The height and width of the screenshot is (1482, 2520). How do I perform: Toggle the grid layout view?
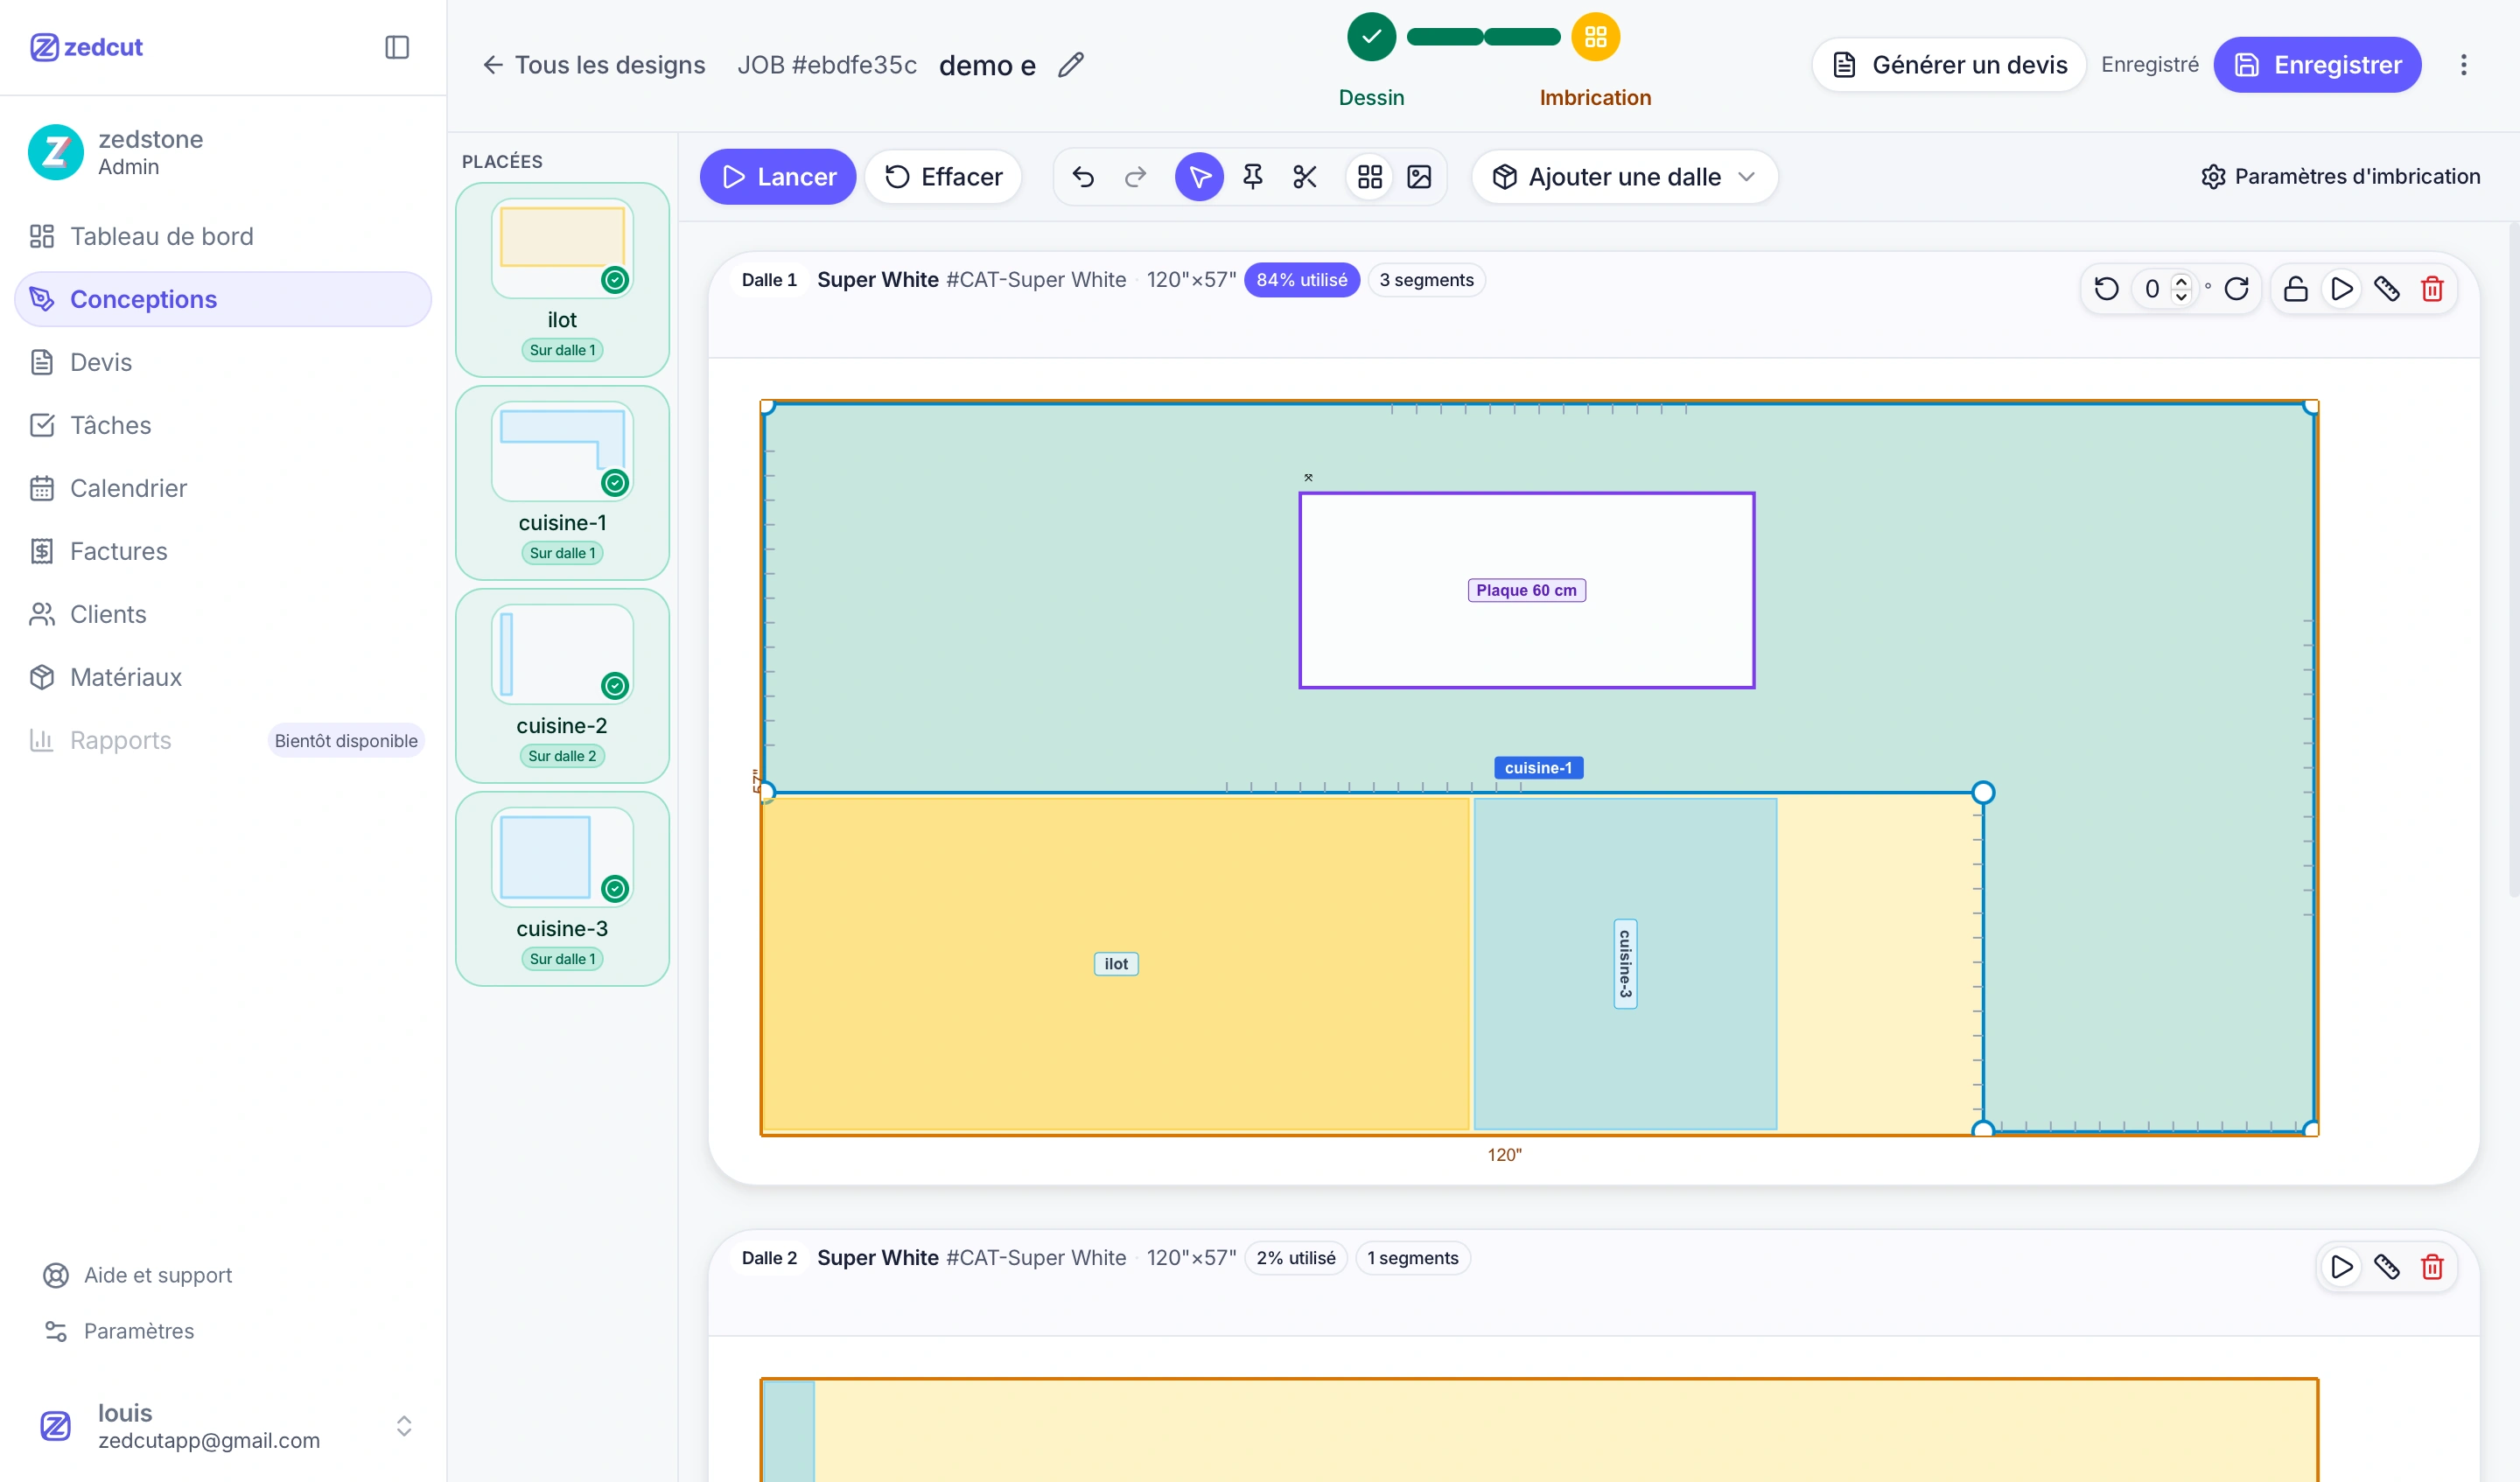1369,177
